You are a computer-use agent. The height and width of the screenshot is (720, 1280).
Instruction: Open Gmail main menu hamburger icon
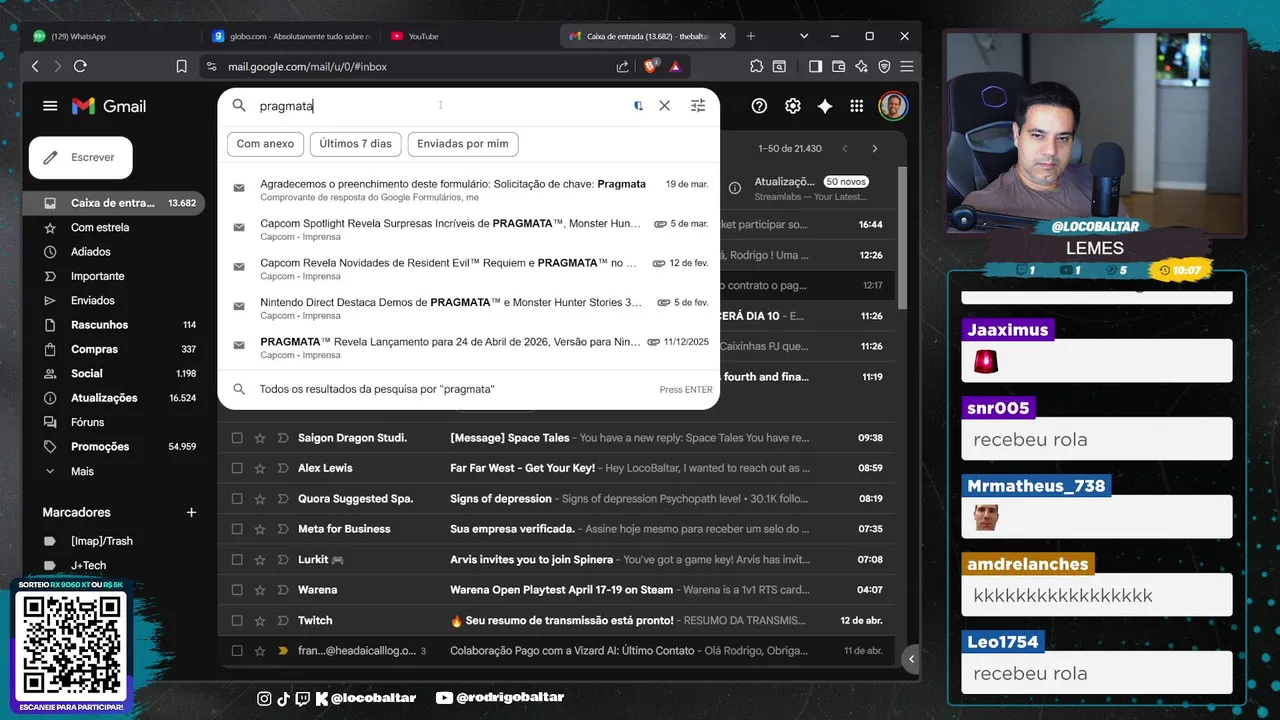(x=50, y=106)
